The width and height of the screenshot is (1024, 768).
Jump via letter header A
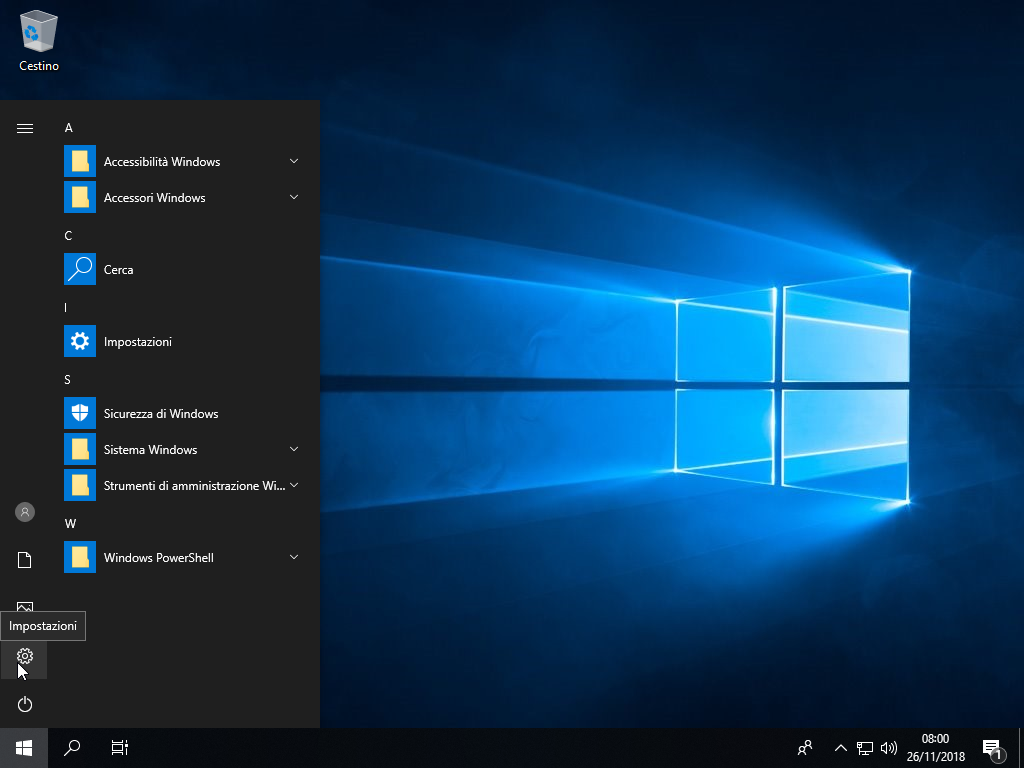[69, 128]
